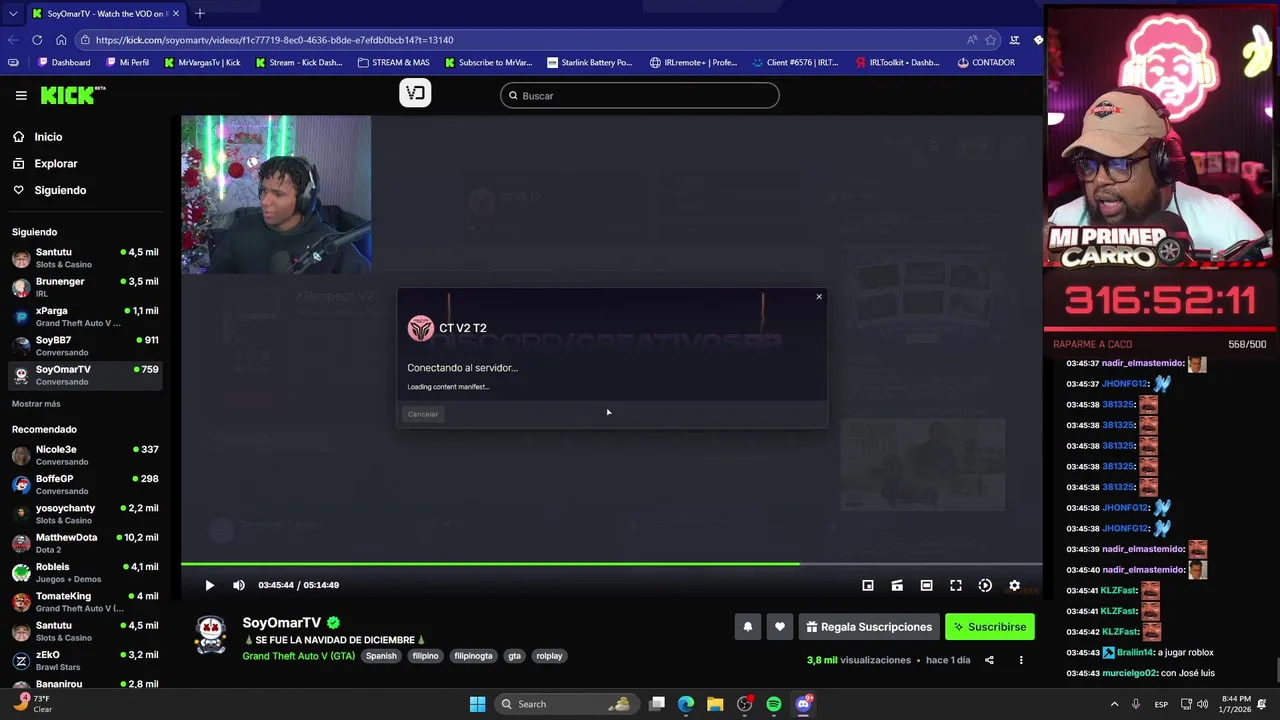Follow SoyOmarTV with the heart button

point(780,627)
